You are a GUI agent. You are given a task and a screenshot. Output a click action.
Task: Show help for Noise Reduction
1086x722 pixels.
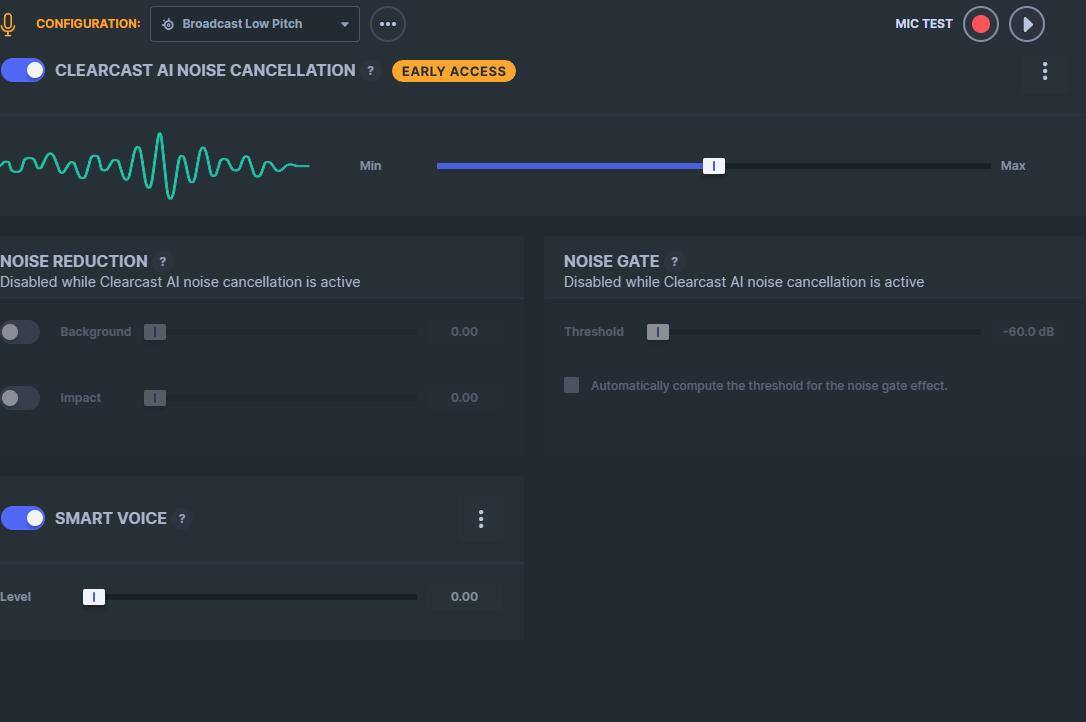click(163, 262)
